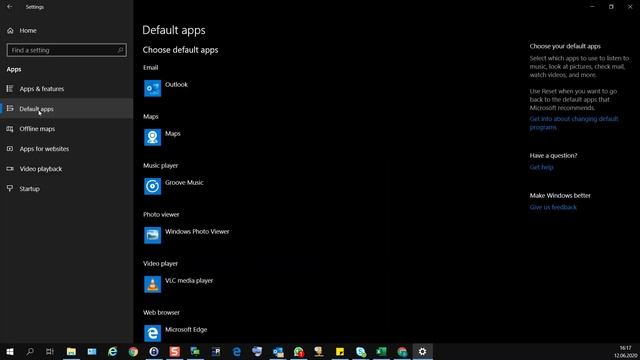
Task: Click the VLC media player cone icon
Action: coord(152,284)
